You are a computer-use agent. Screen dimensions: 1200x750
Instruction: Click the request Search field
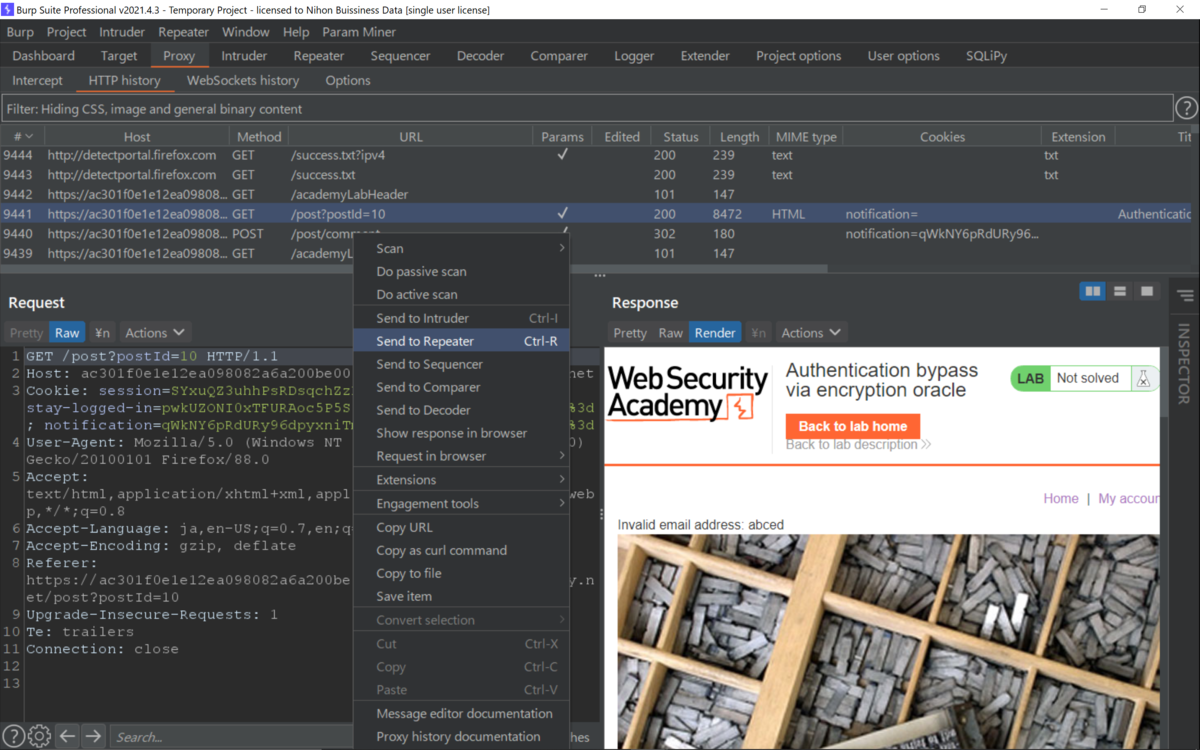click(231, 737)
